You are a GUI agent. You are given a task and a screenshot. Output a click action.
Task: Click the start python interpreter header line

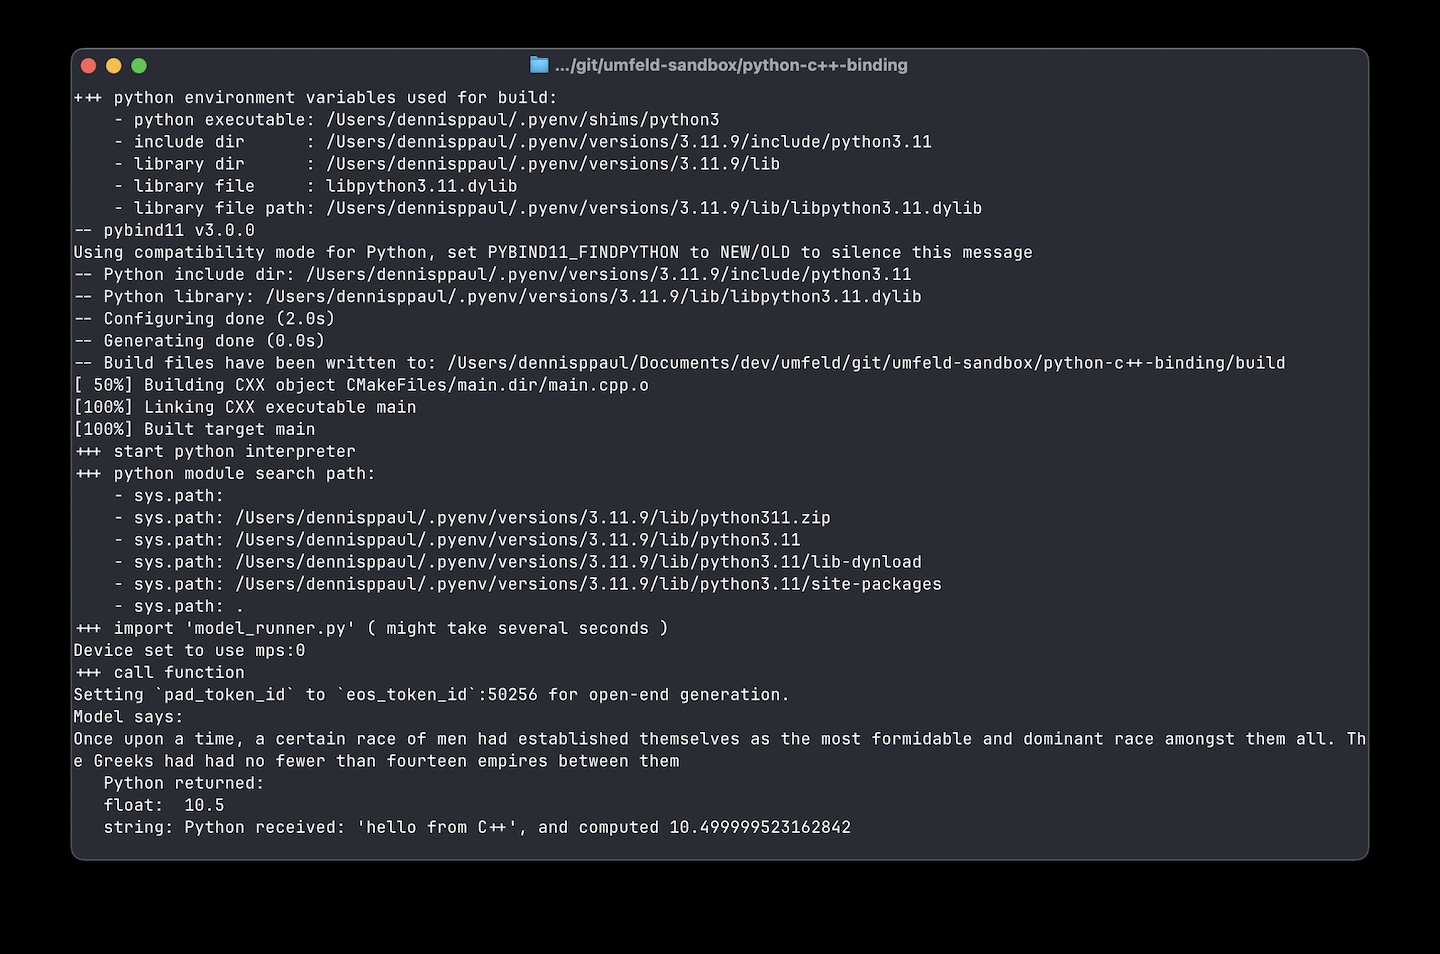(x=215, y=451)
